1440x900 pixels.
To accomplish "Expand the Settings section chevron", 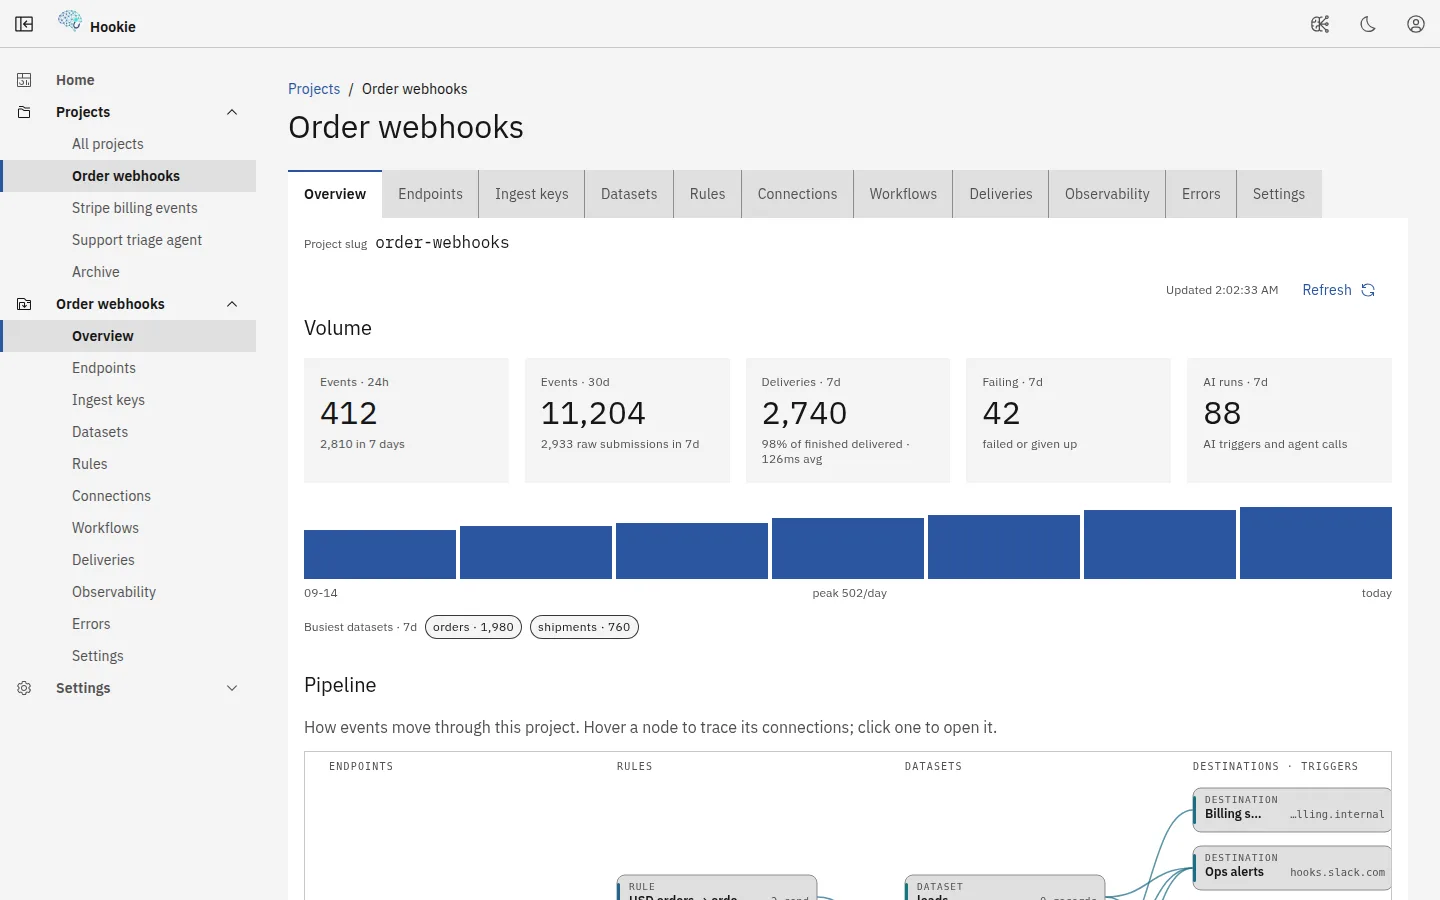I will (x=232, y=688).
